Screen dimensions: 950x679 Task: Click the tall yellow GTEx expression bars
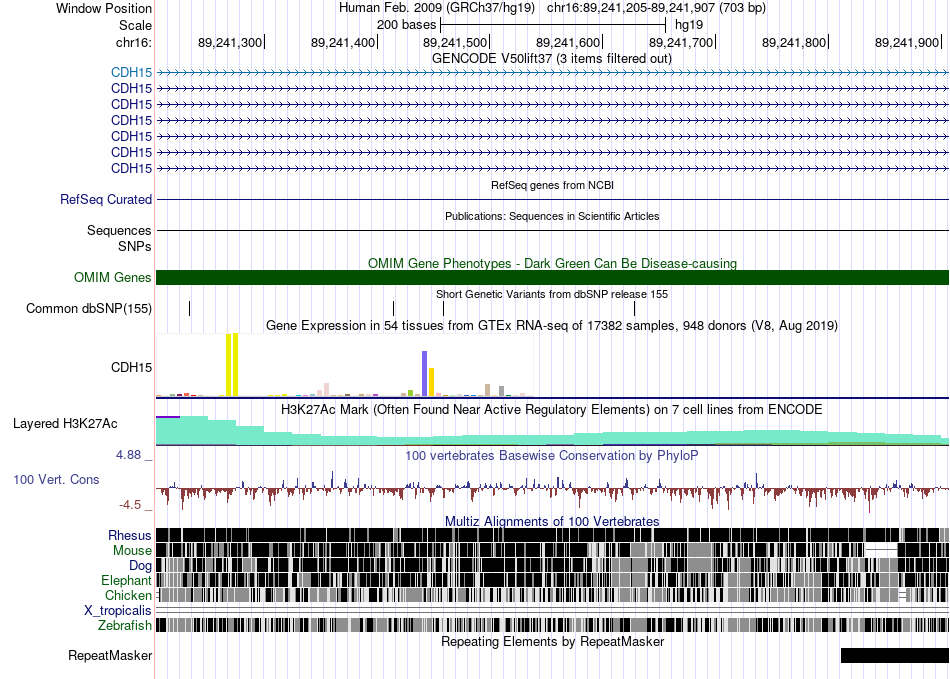pyautogui.click(x=232, y=365)
